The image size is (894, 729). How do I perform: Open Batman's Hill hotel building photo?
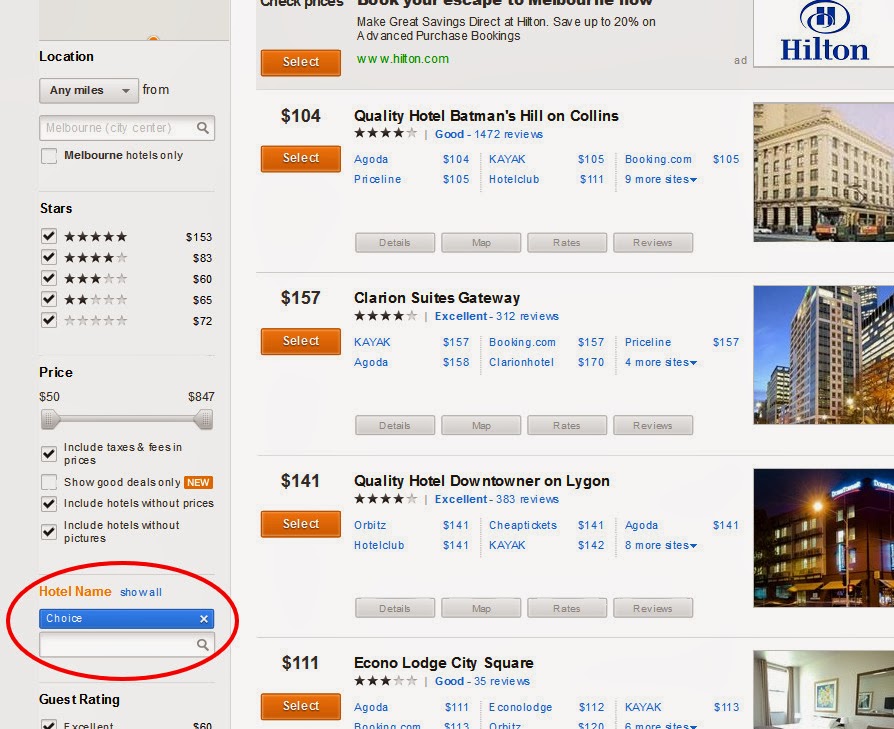(x=823, y=172)
